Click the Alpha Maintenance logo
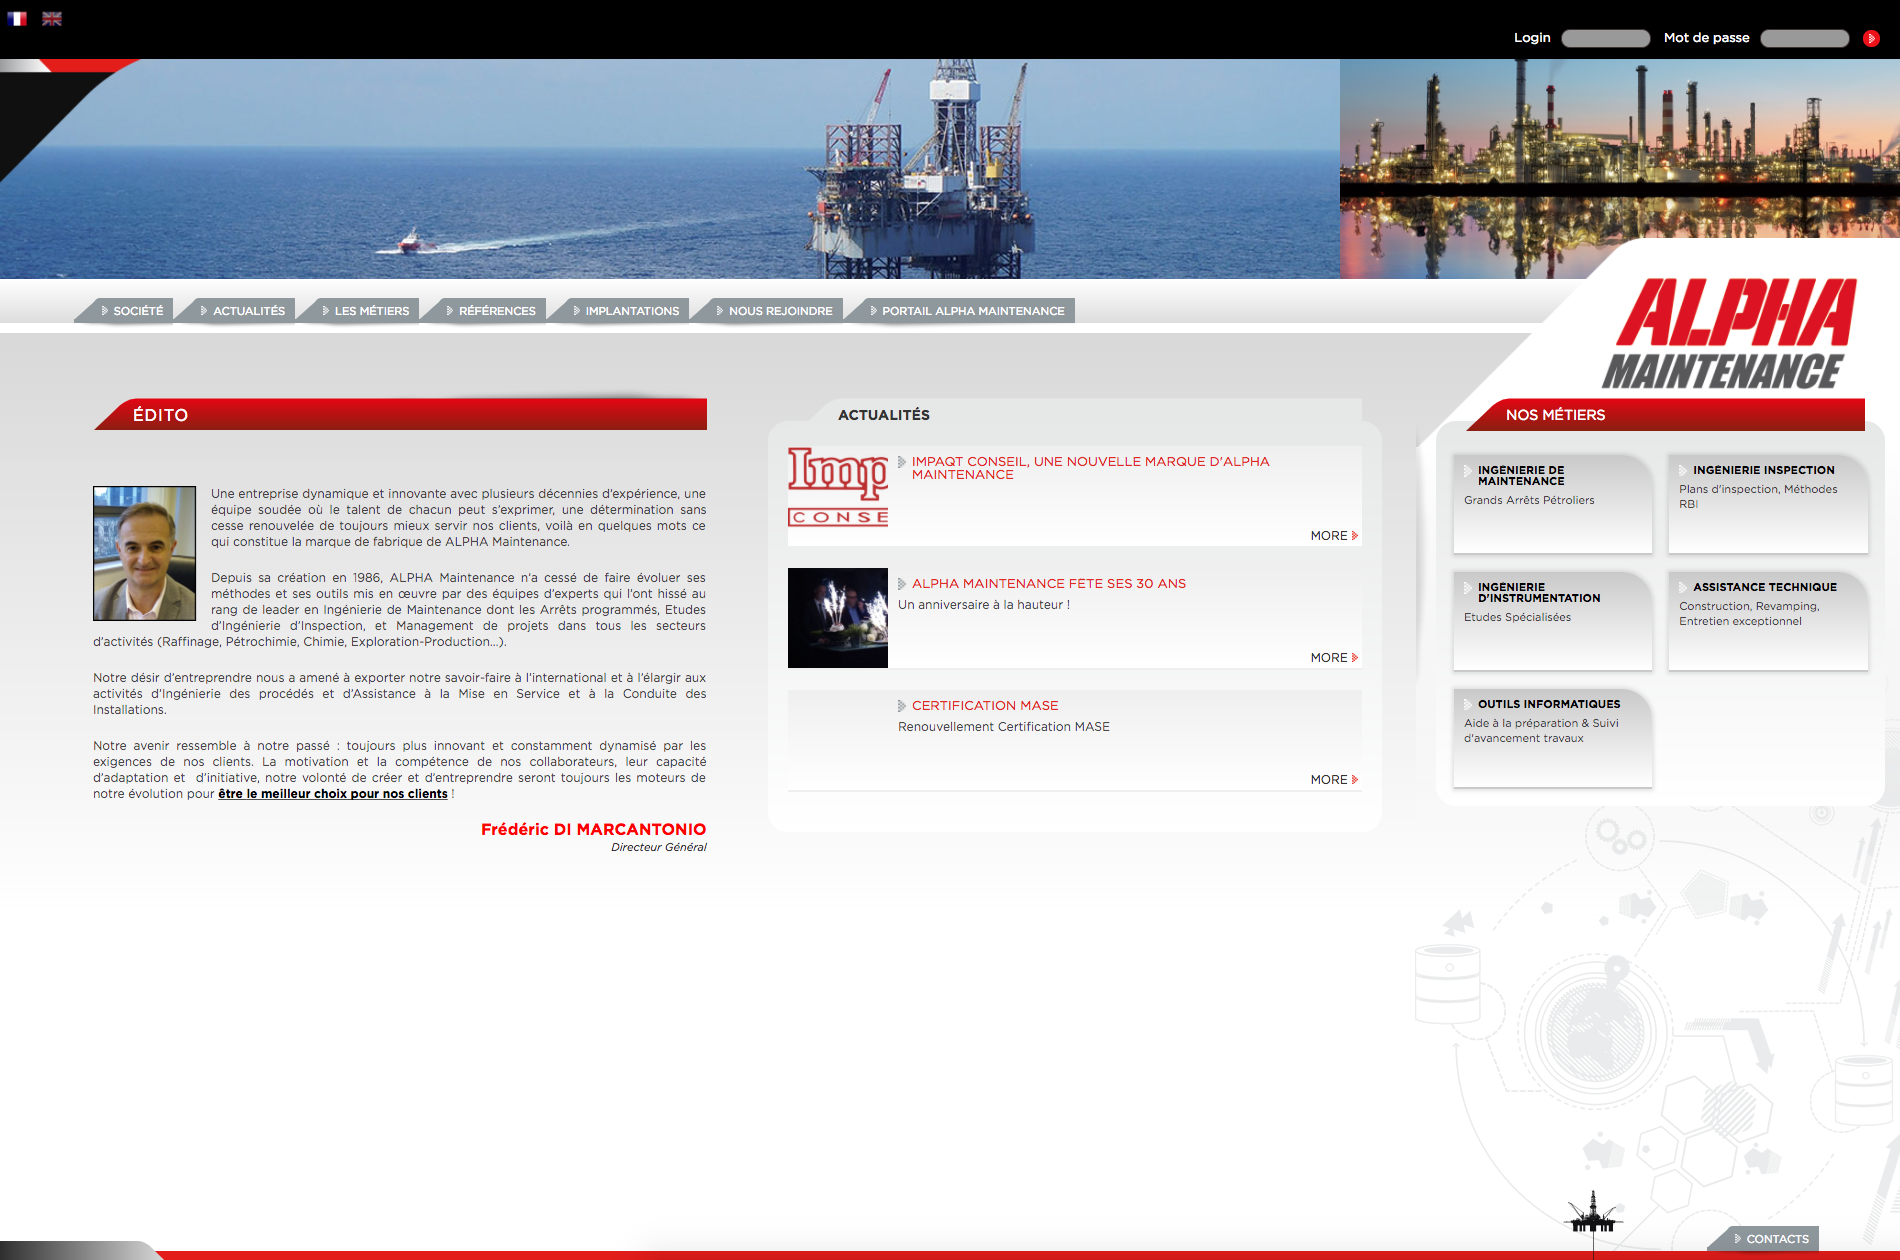Viewport: 1900px width, 1260px height. click(x=1728, y=334)
